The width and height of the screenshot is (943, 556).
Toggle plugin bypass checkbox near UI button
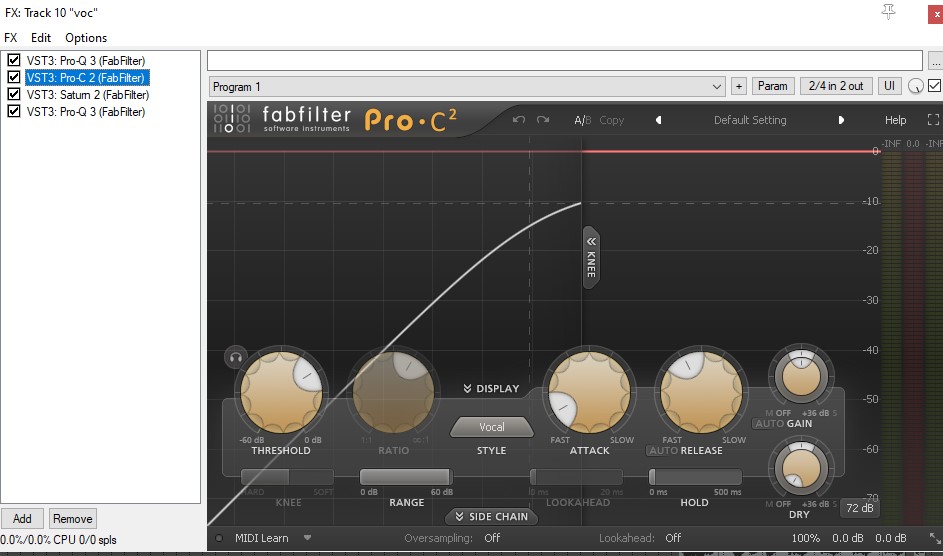[935, 86]
